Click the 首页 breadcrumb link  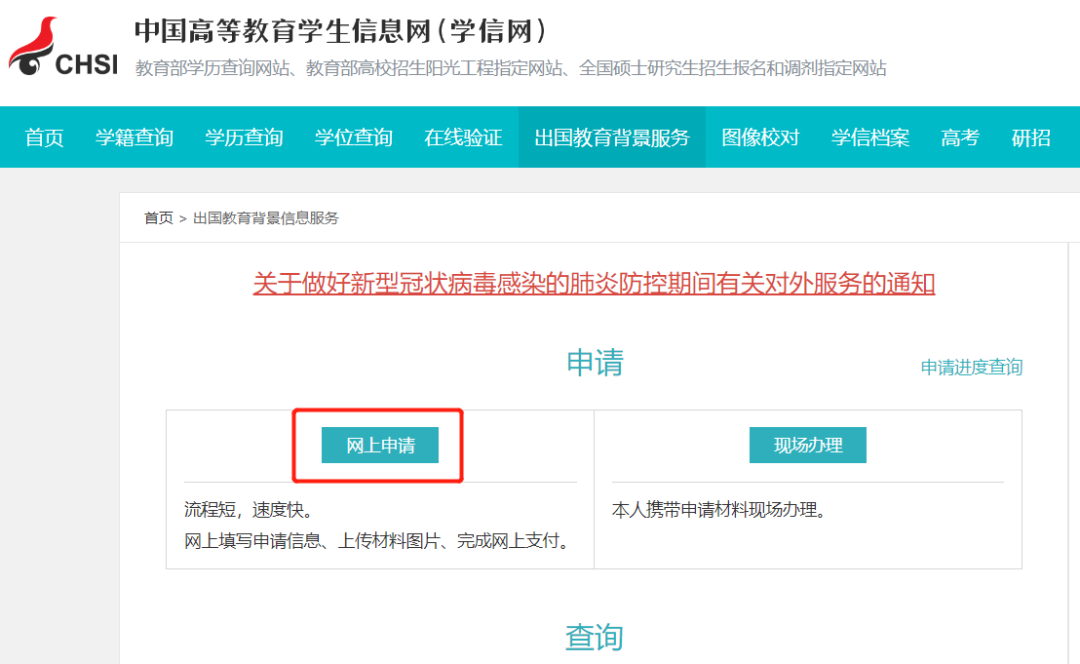coord(158,218)
